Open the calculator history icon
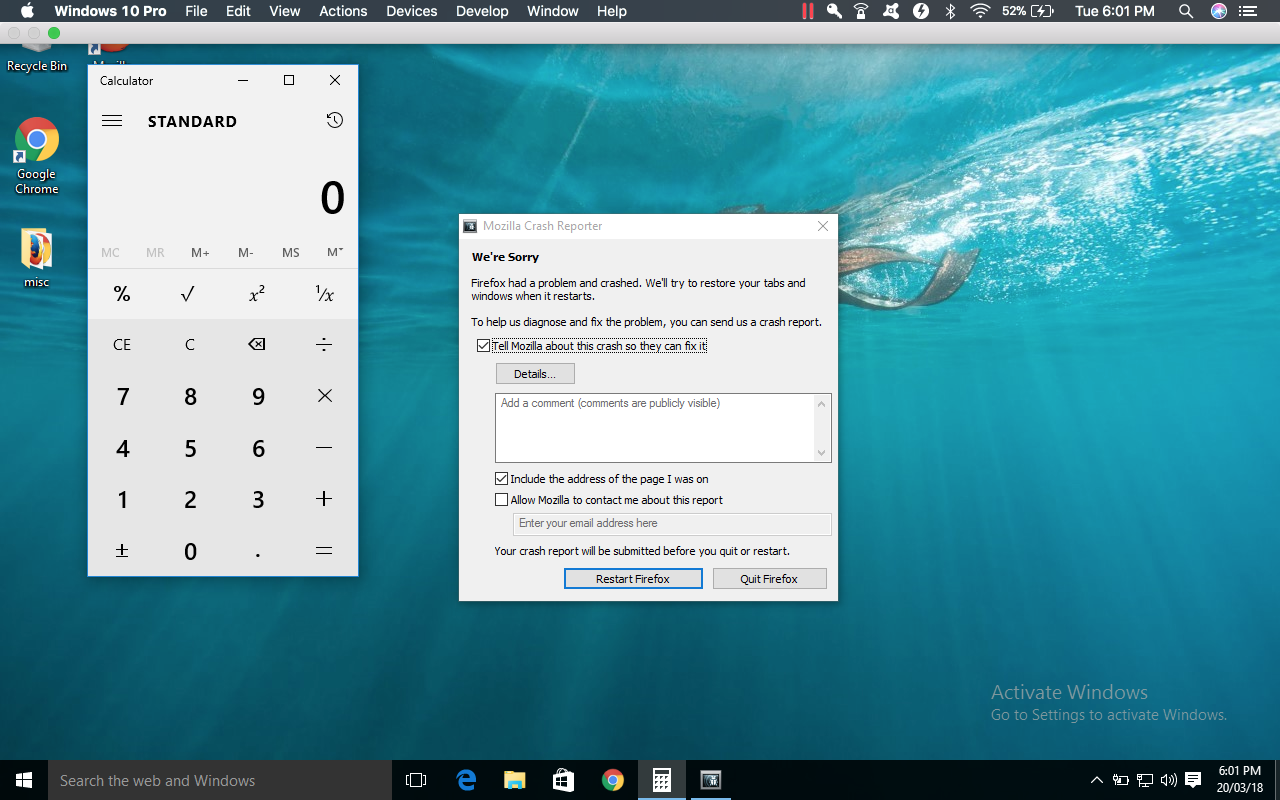The width and height of the screenshot is (1280, 800). point(334,121)
